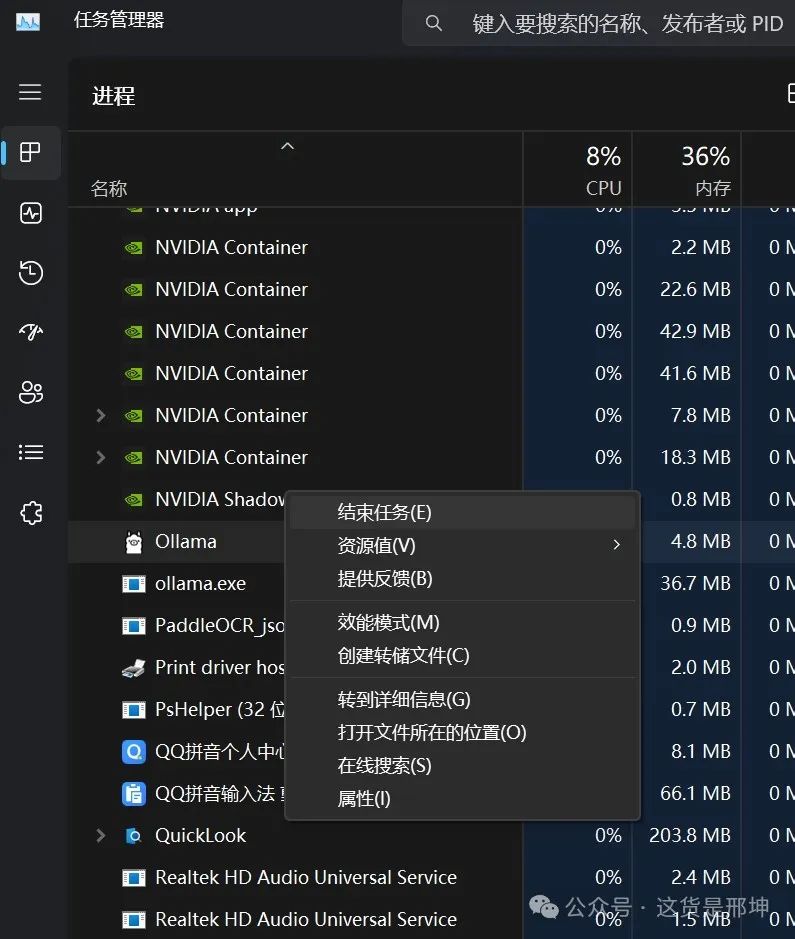795x939 pixels.
Task: Click the 66.1 MB memory value
Action: (695, 793)
